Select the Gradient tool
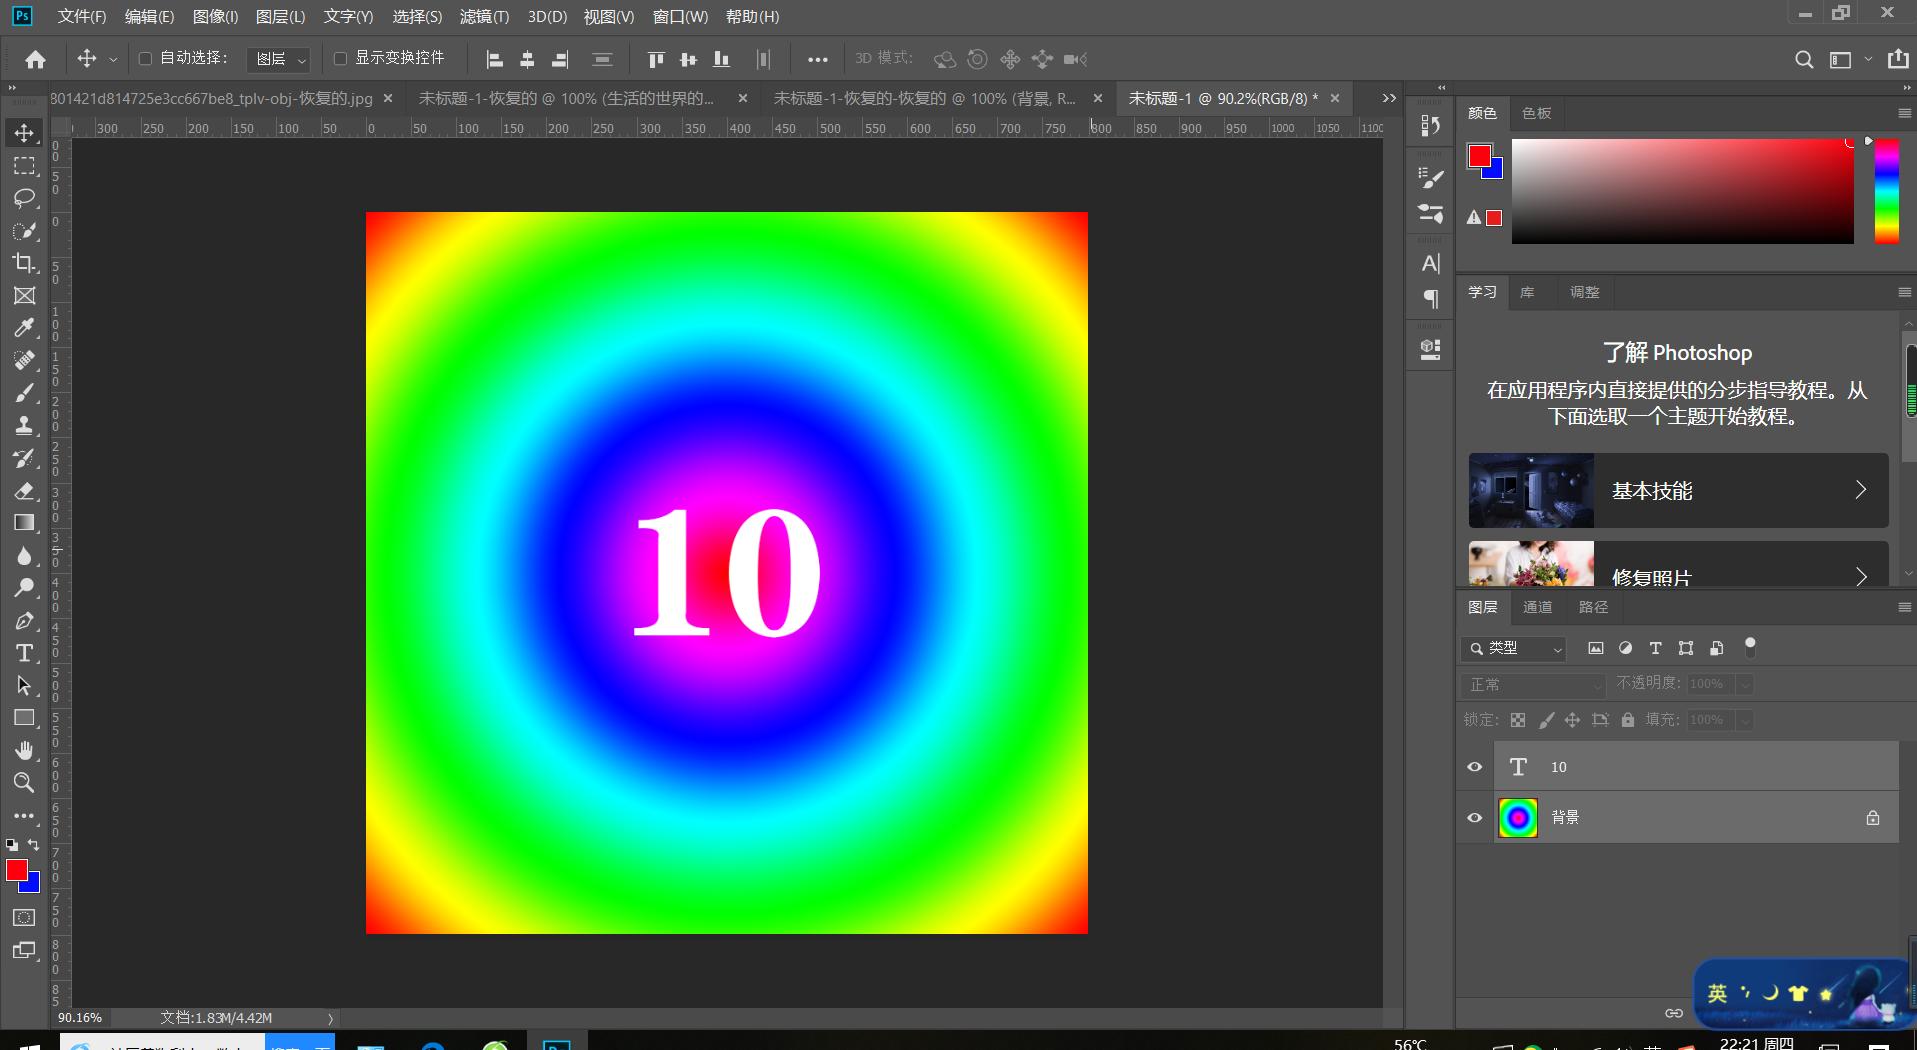The width and height of the screenshot is (1917, 1050). pos(24,523)
